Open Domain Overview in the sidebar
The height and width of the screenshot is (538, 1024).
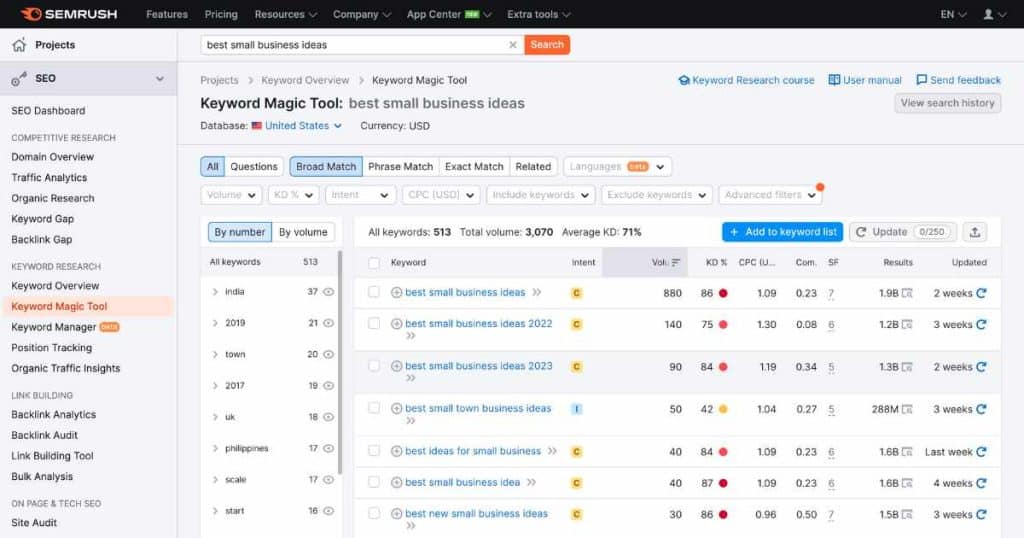[52, 157]
